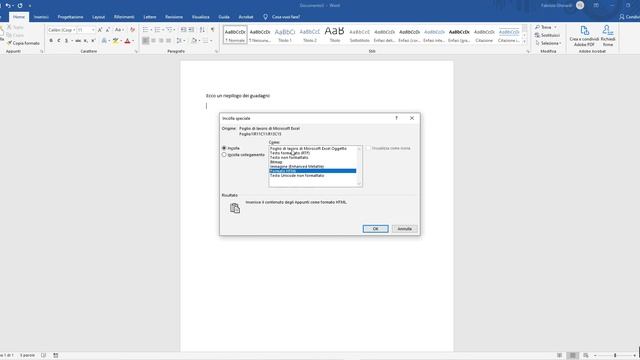Click the Cosa vuoi fare search box
The width and height of the screenshot is (640, 360).
[x=286, y=17]
